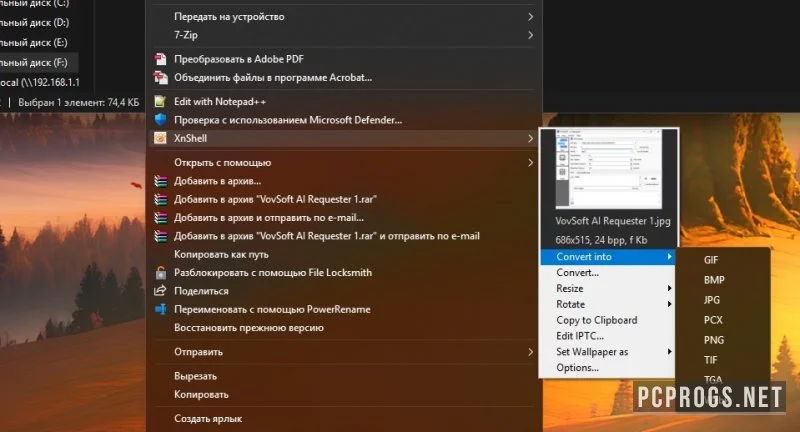The image size is (800, 432).
Task: Expand the Convert into submenu arrow
Action: [669, 257]
